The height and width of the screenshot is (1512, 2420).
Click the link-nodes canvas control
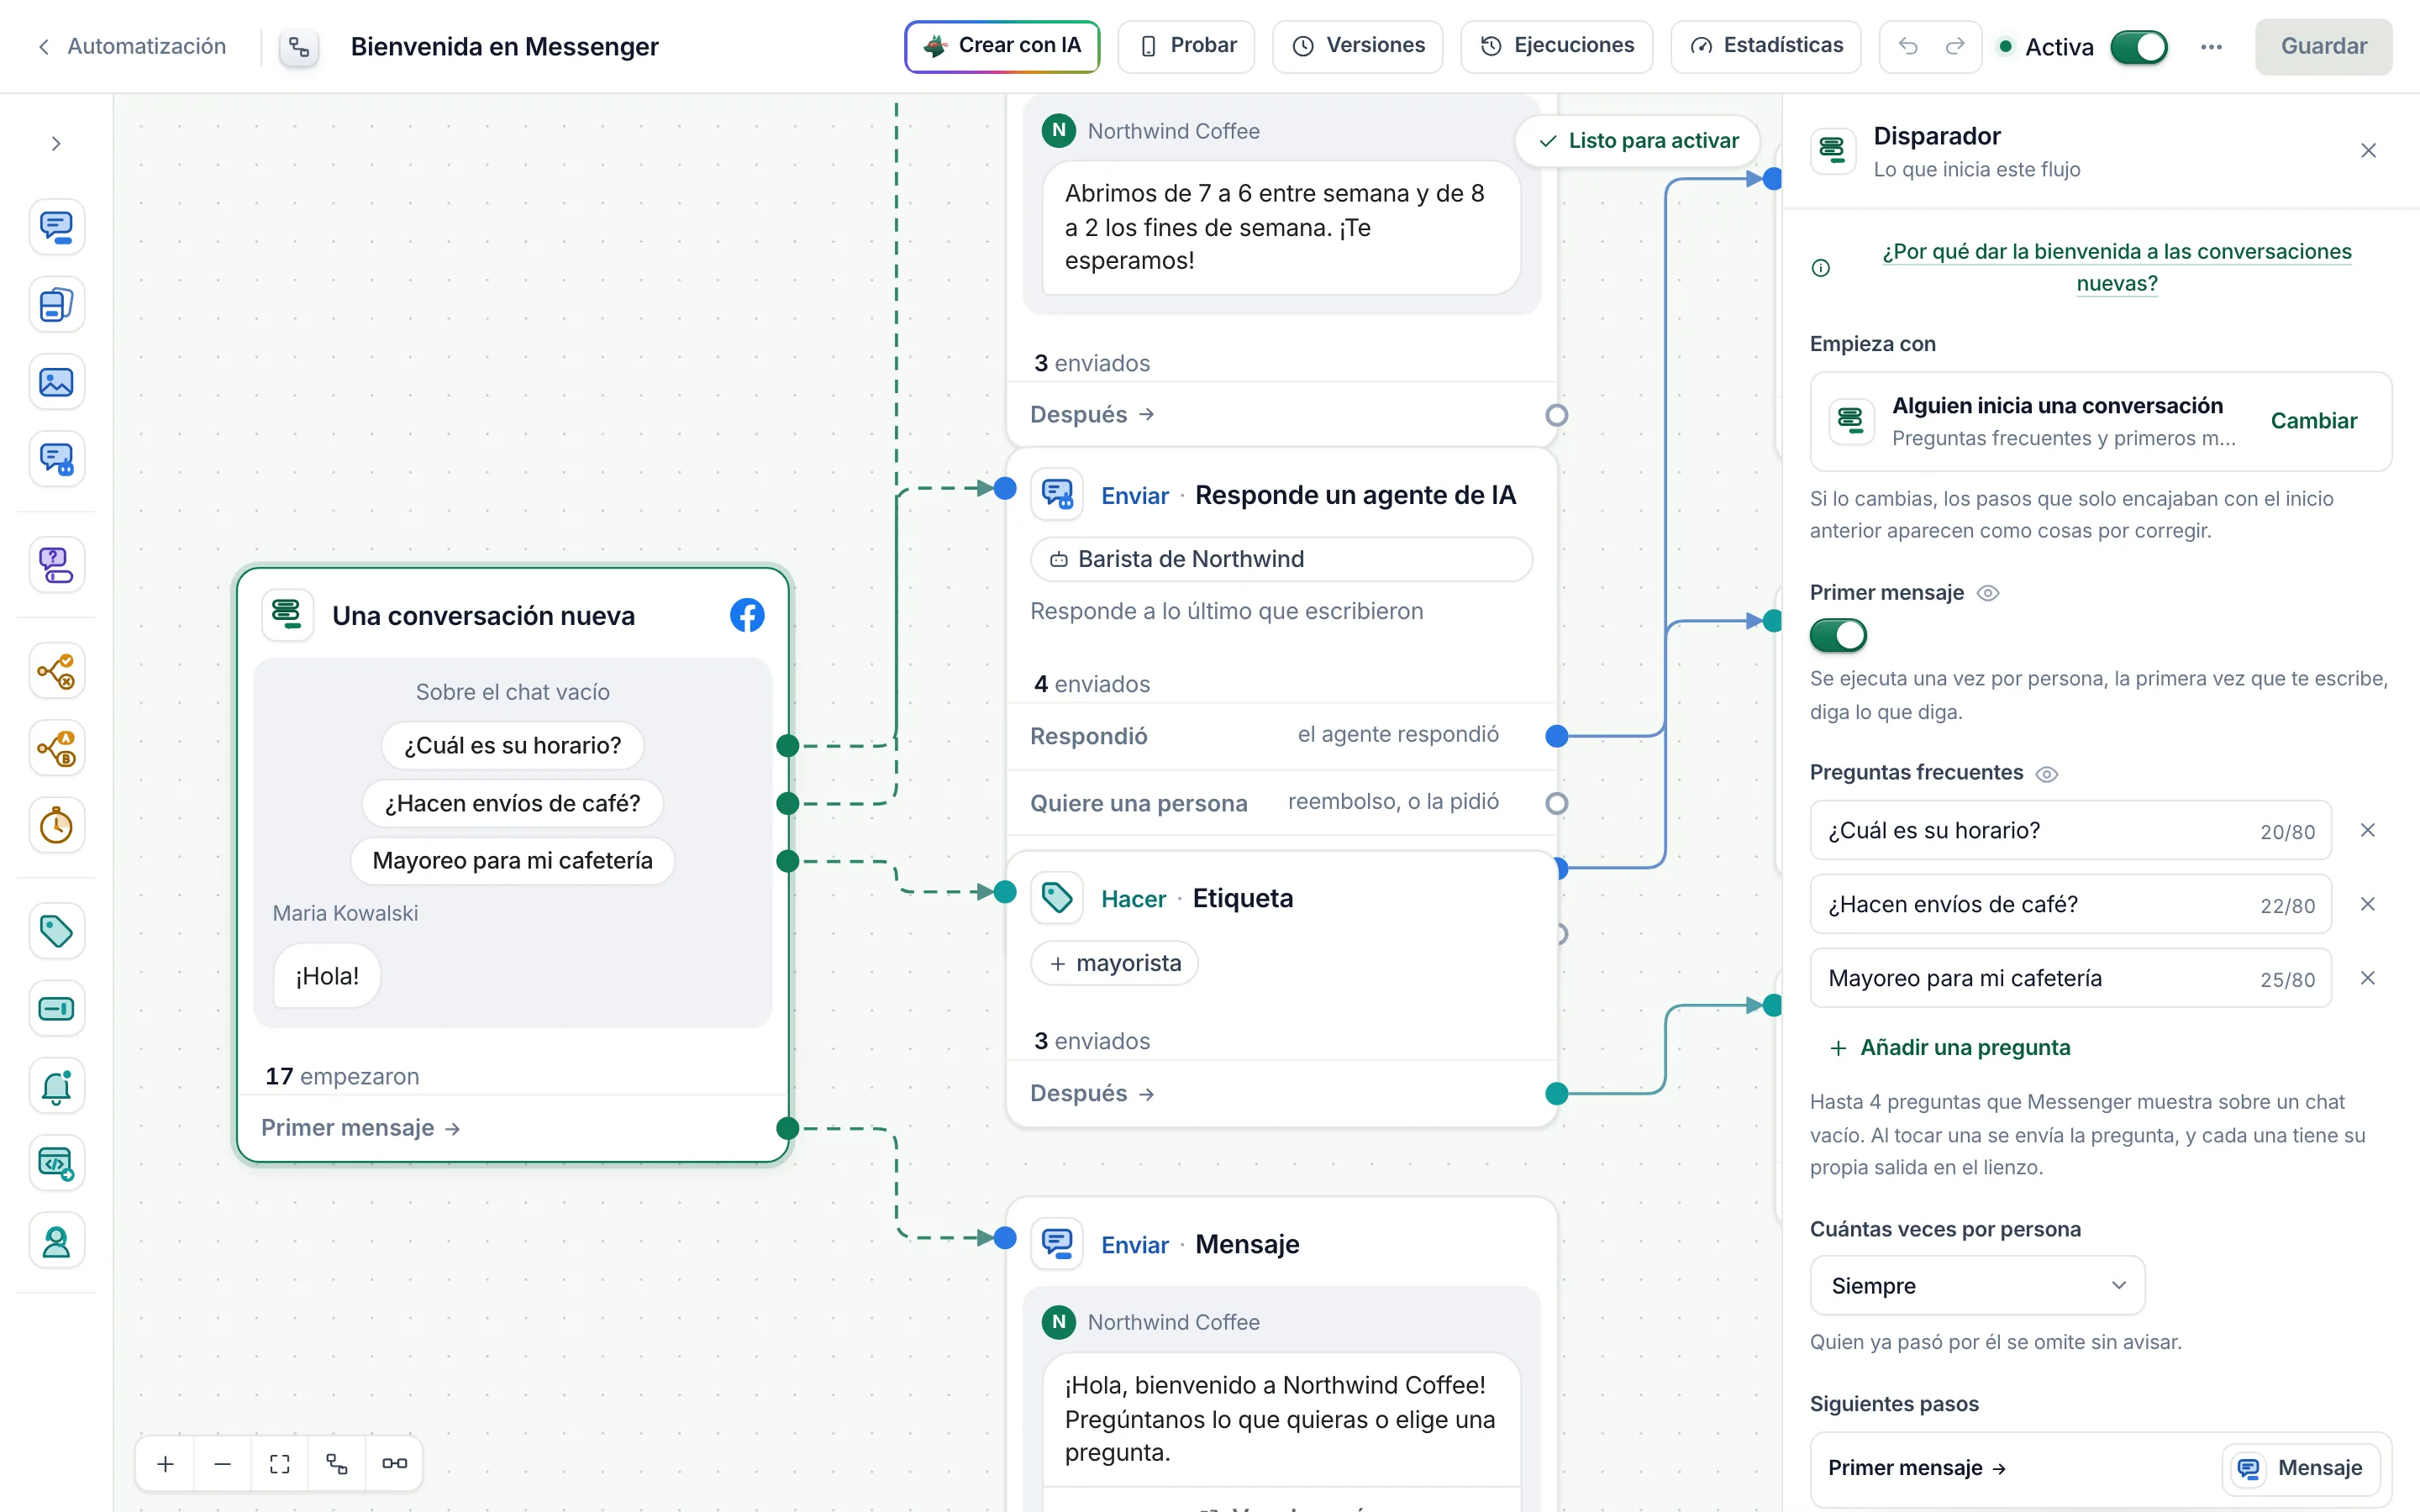tap(394, 1463)
